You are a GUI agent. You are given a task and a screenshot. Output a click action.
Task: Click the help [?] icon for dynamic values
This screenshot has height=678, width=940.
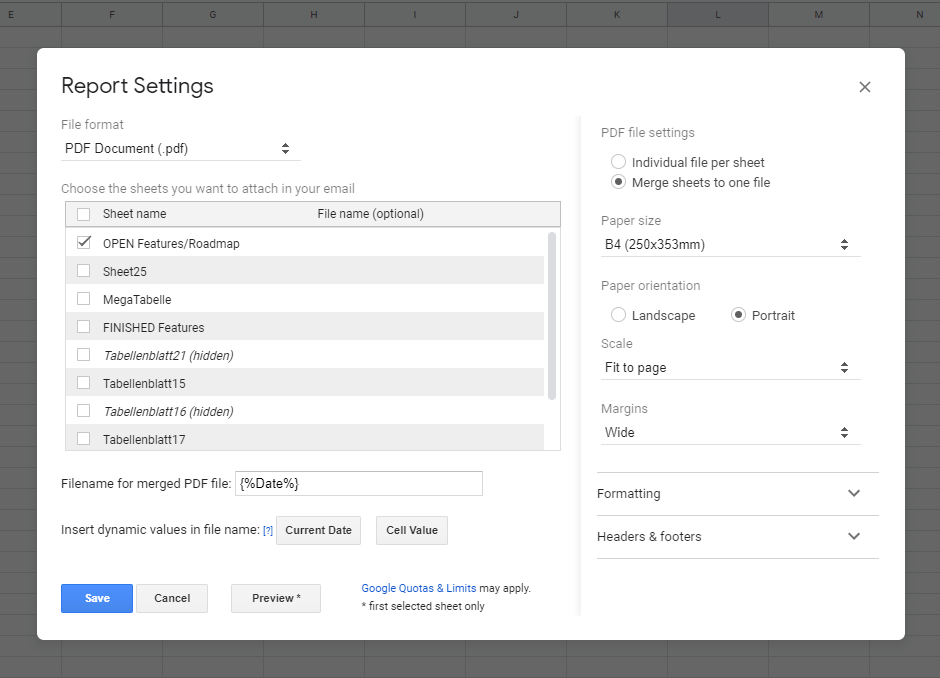click(267, 531)
